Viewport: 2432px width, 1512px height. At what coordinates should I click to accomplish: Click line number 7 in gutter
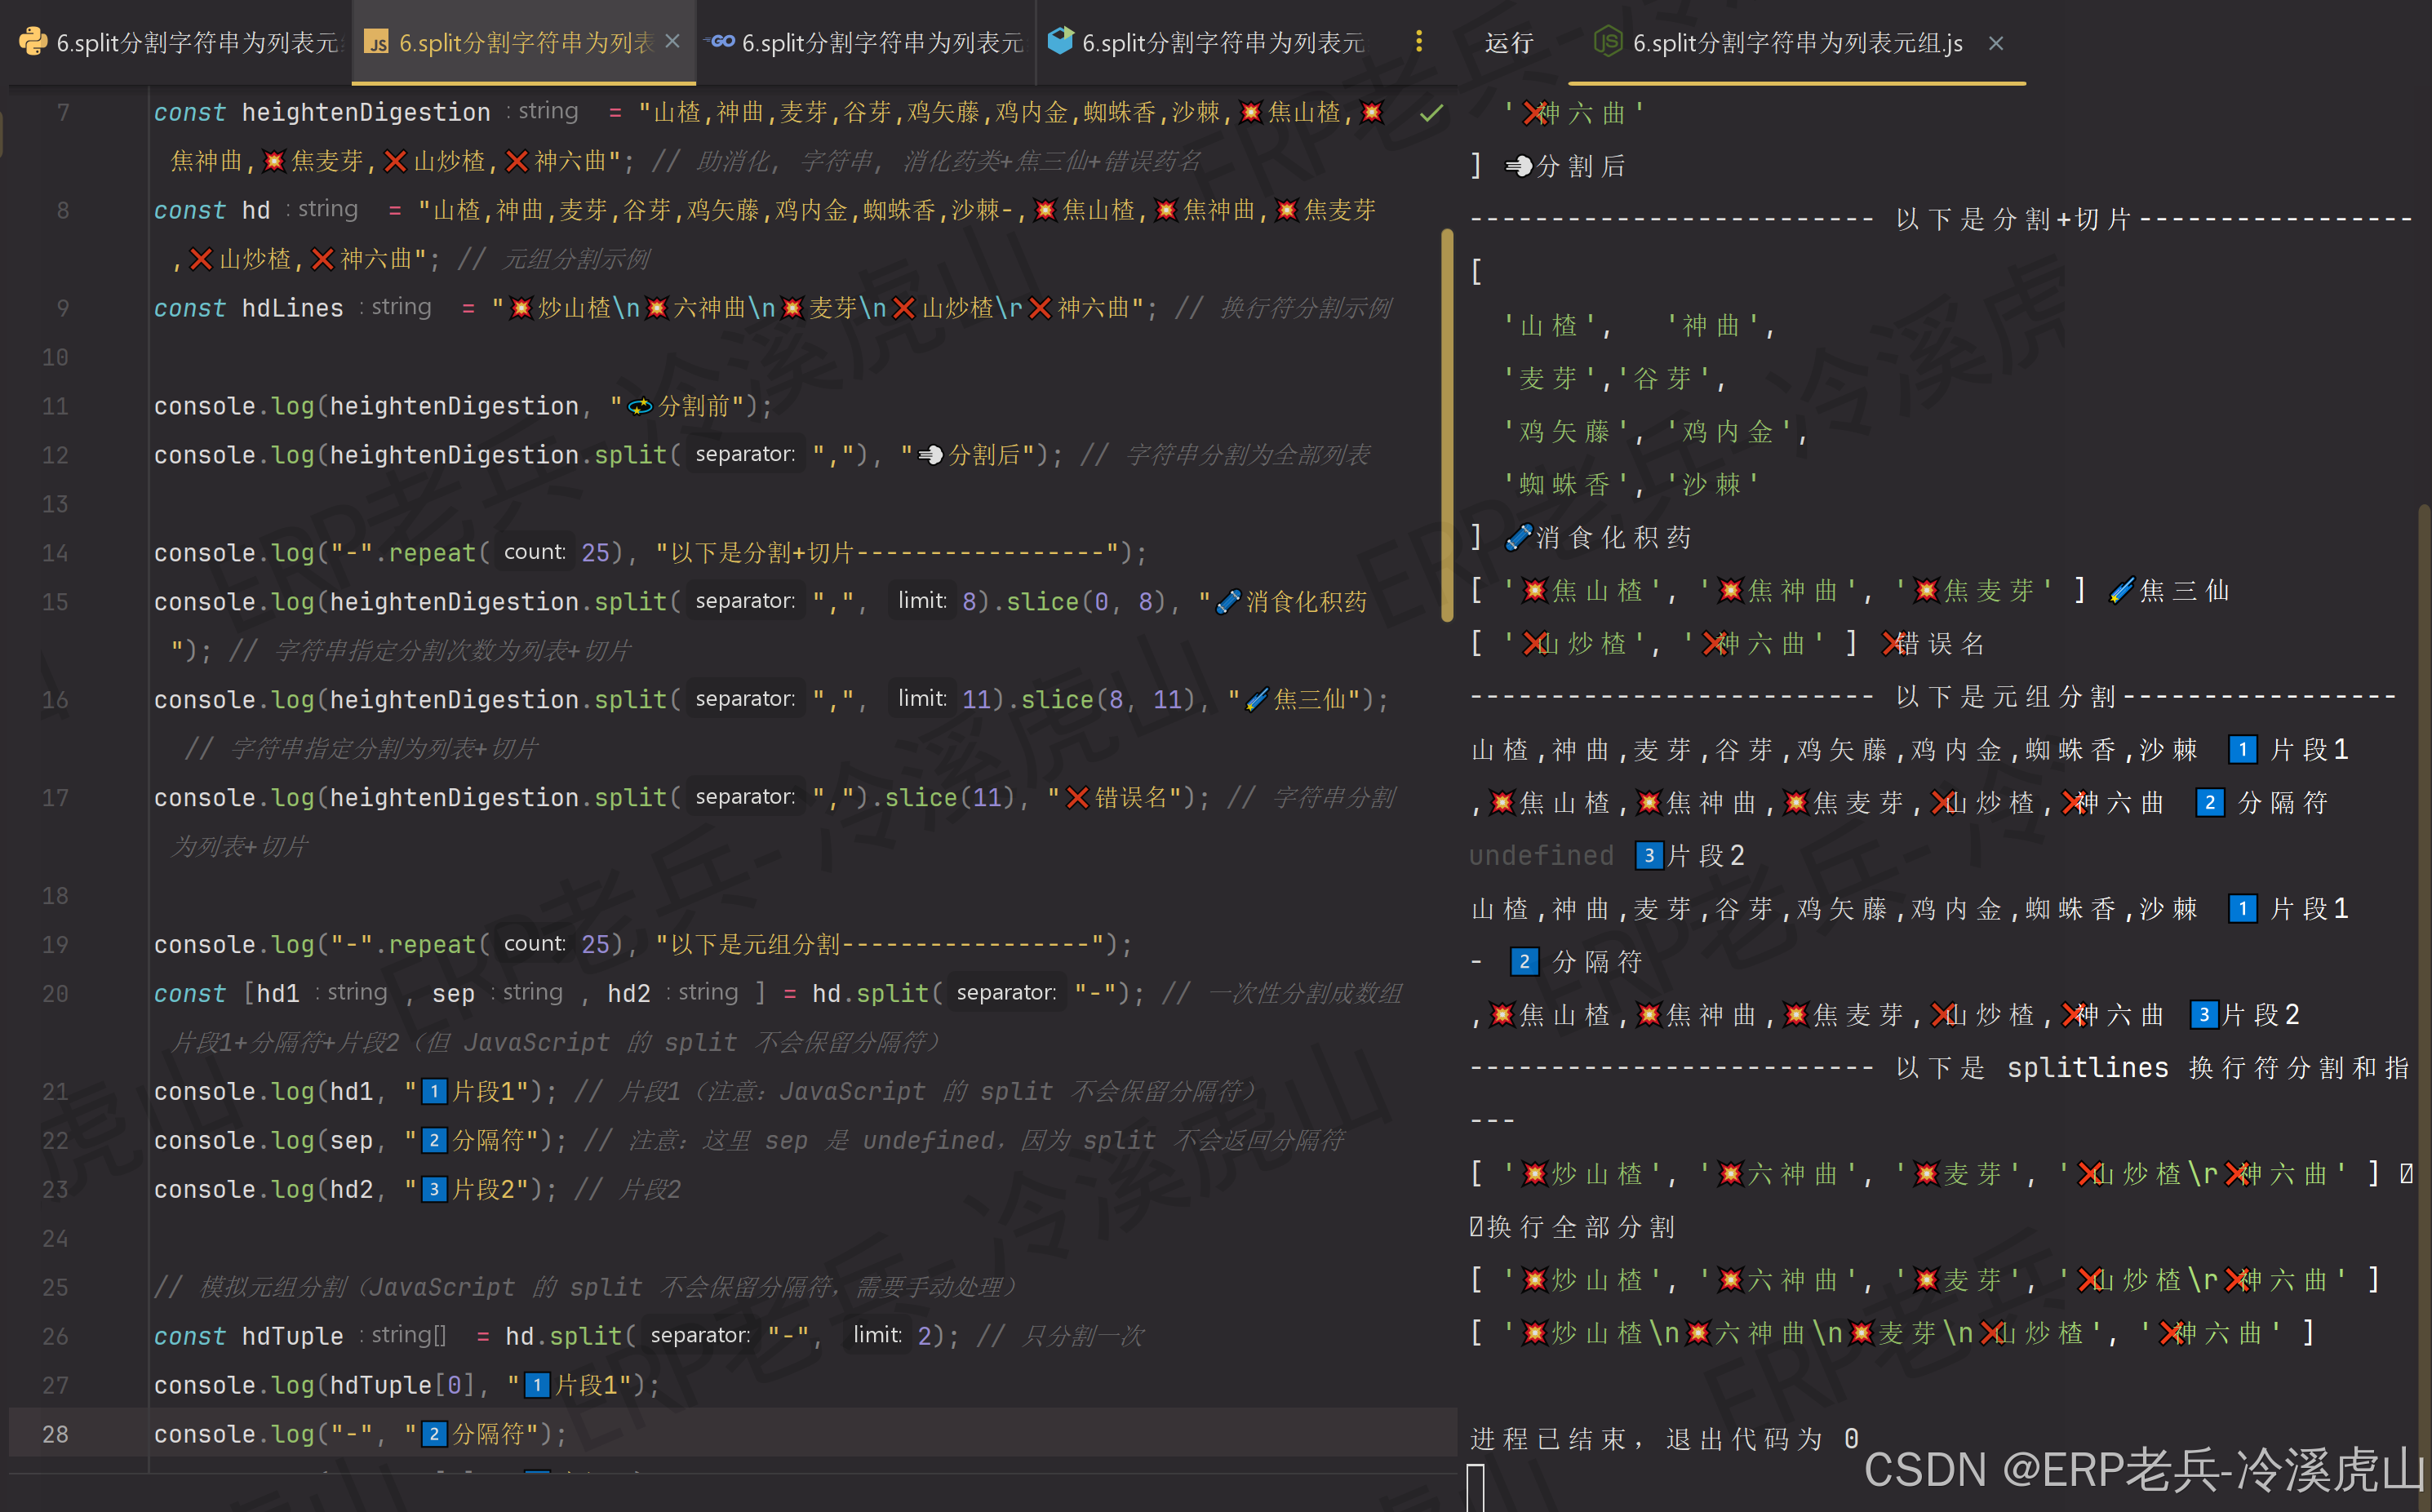(62, 112)
